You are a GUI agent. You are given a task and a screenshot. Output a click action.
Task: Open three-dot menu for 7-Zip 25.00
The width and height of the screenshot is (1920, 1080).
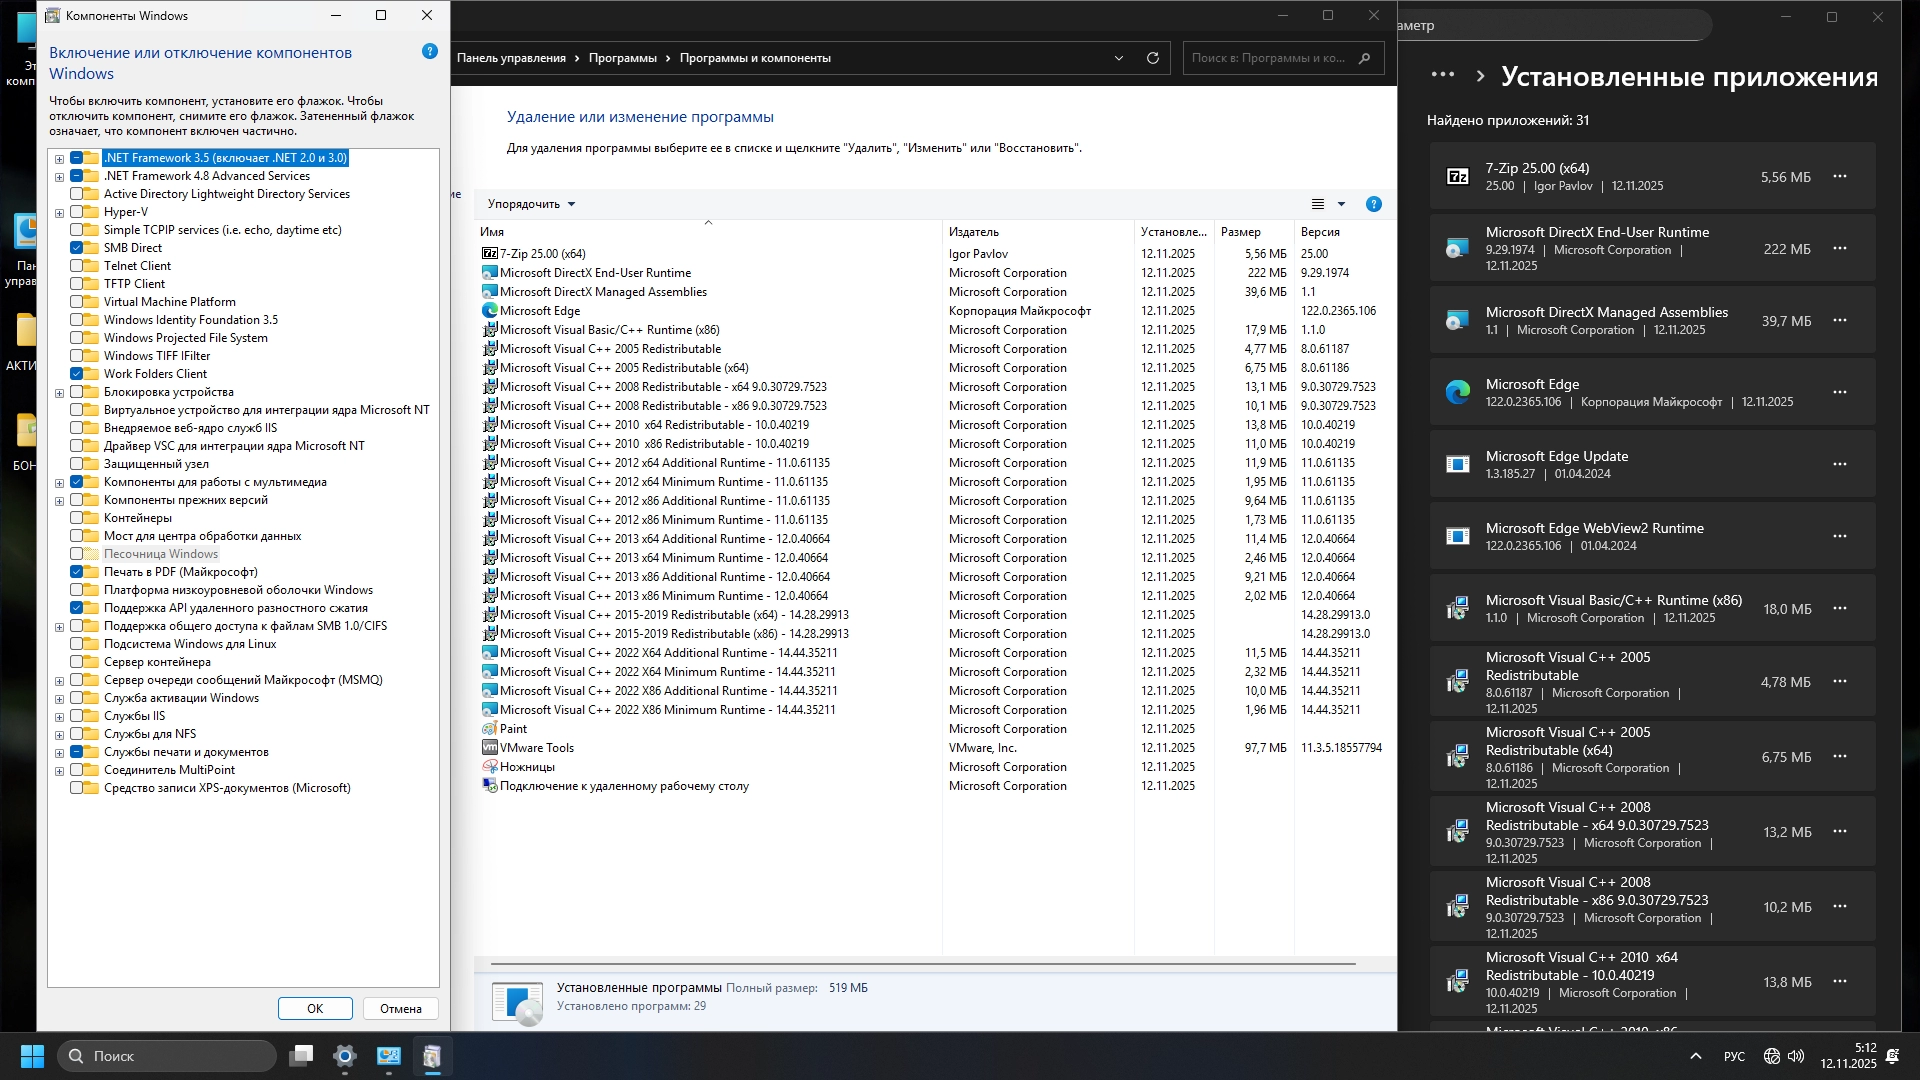pyautogui.click(x=1840, y=176)
